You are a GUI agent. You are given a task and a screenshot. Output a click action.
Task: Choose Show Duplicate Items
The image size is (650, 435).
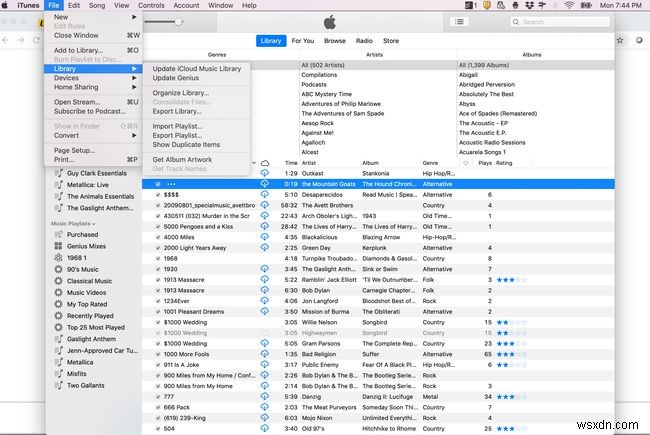tap(196, 144)
